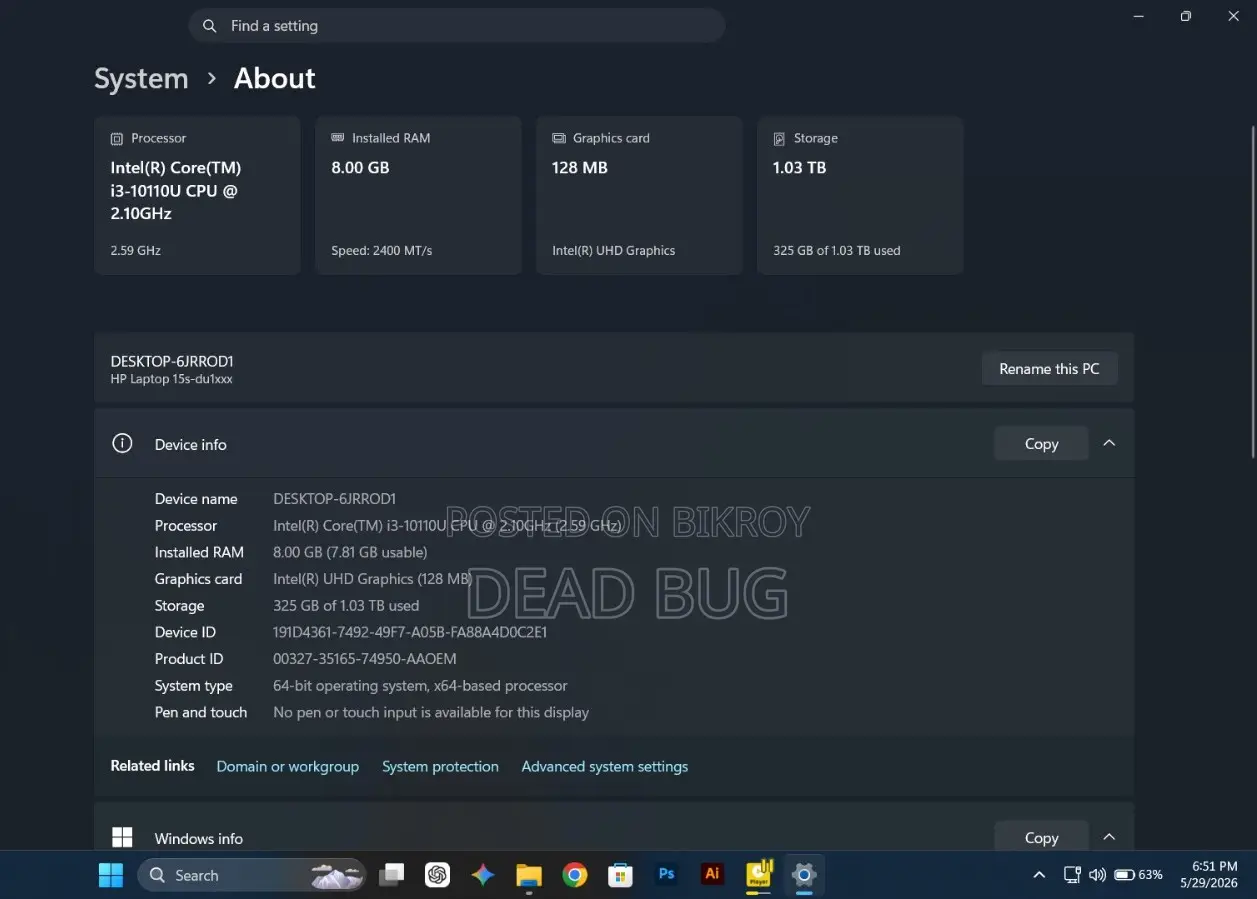Restore down the Settings window
This screenshot has height=899, width=1257.
[x=1185, y=16]
